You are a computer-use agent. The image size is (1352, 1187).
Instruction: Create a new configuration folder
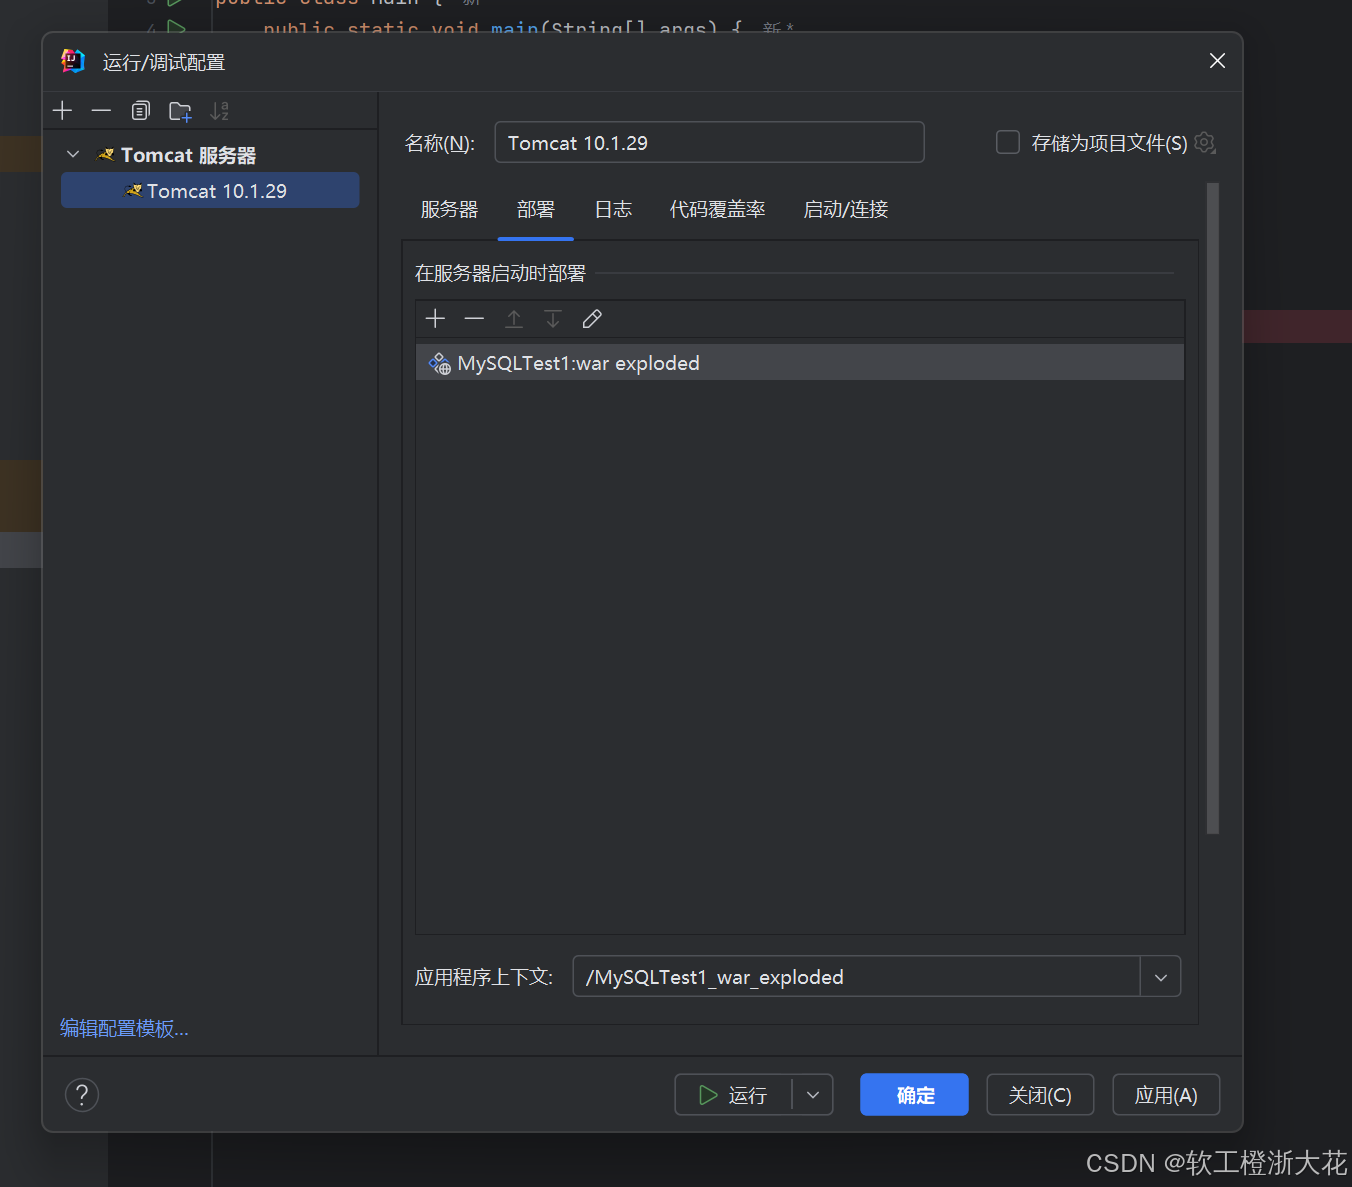coord(180,111)
